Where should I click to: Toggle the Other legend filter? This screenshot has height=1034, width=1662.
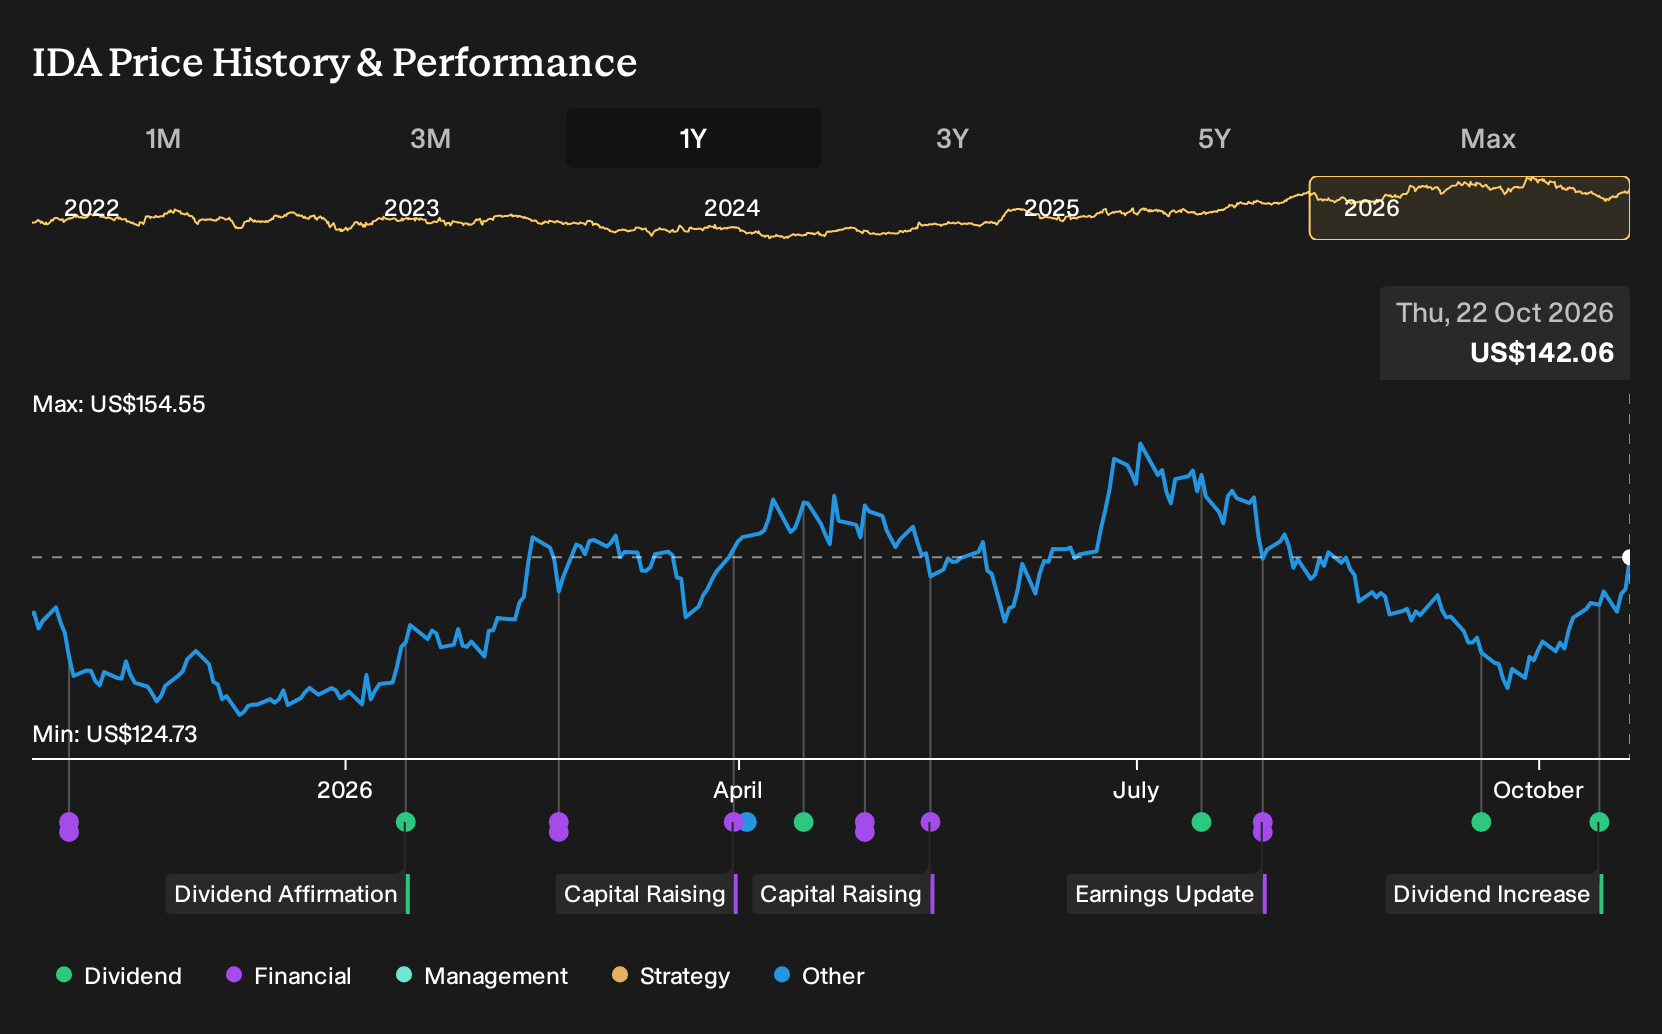[x=819, y=976]
